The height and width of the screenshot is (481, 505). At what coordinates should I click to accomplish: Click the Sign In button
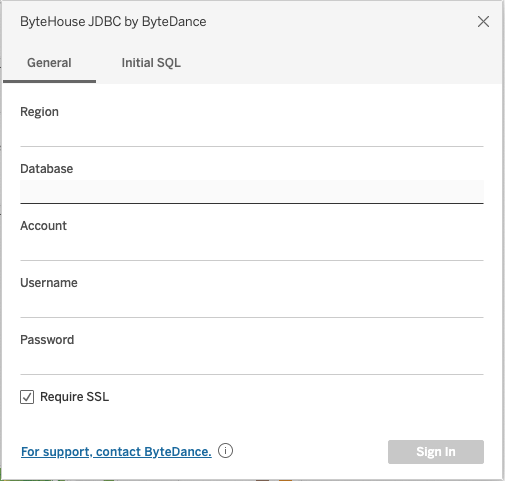pyautogui.click(x=436, y=452)
